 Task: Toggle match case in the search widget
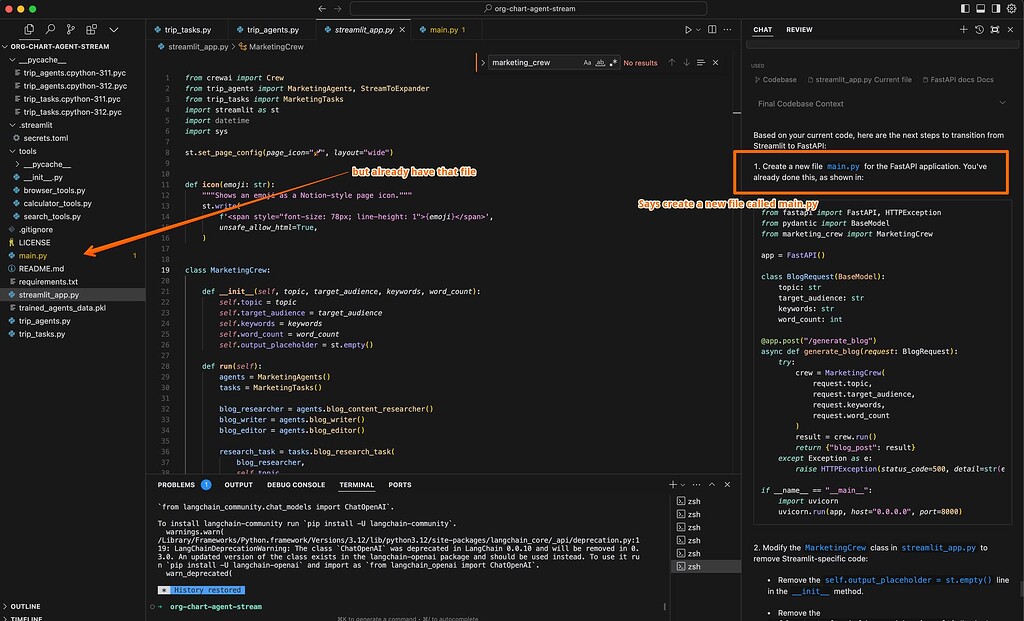pos(587,62)
